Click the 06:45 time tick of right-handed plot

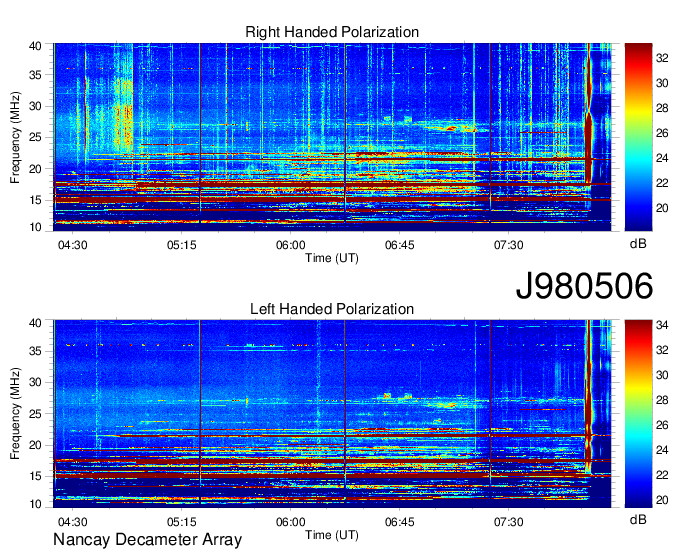(399, 245)
